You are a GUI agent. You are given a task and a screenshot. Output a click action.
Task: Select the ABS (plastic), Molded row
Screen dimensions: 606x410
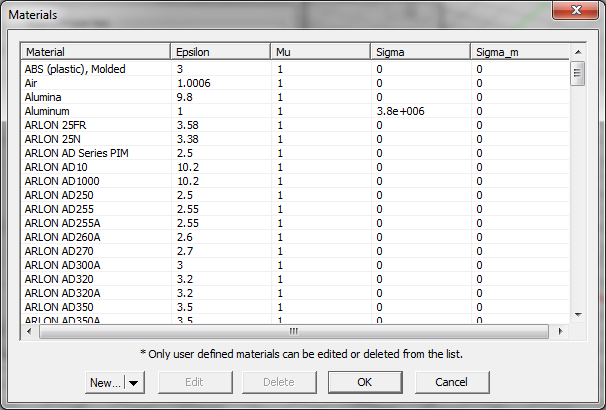click(295, 69)
